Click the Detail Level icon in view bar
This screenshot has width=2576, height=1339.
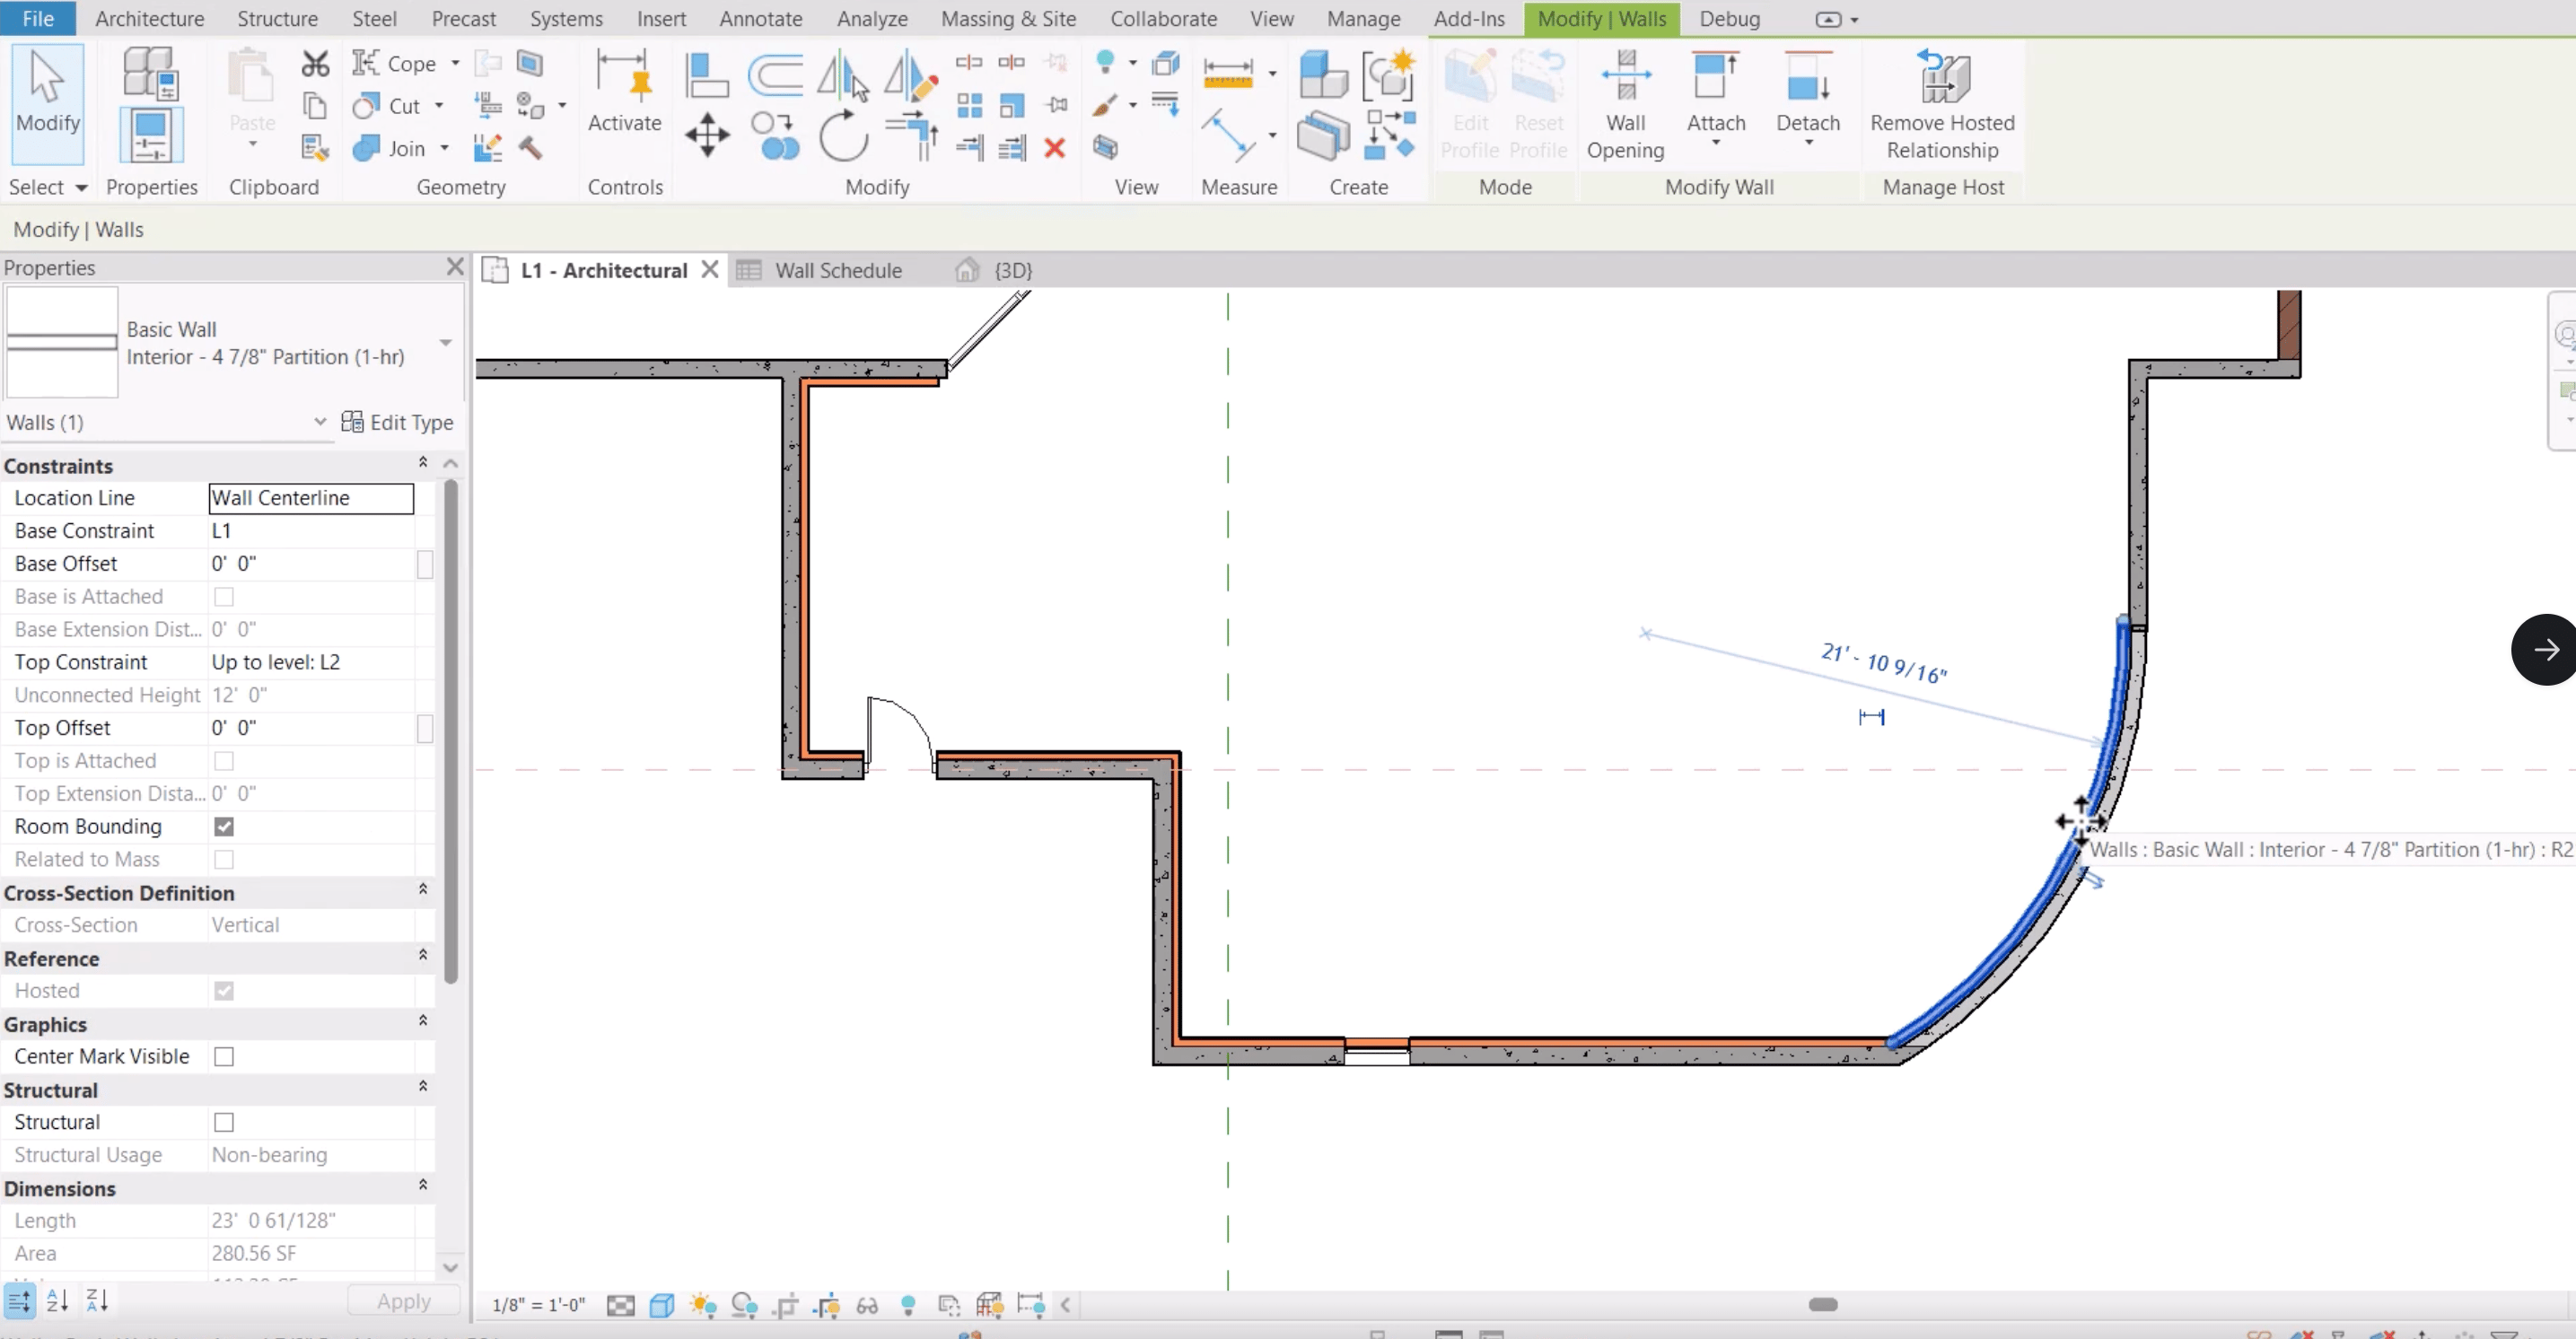coord(620,1305)
